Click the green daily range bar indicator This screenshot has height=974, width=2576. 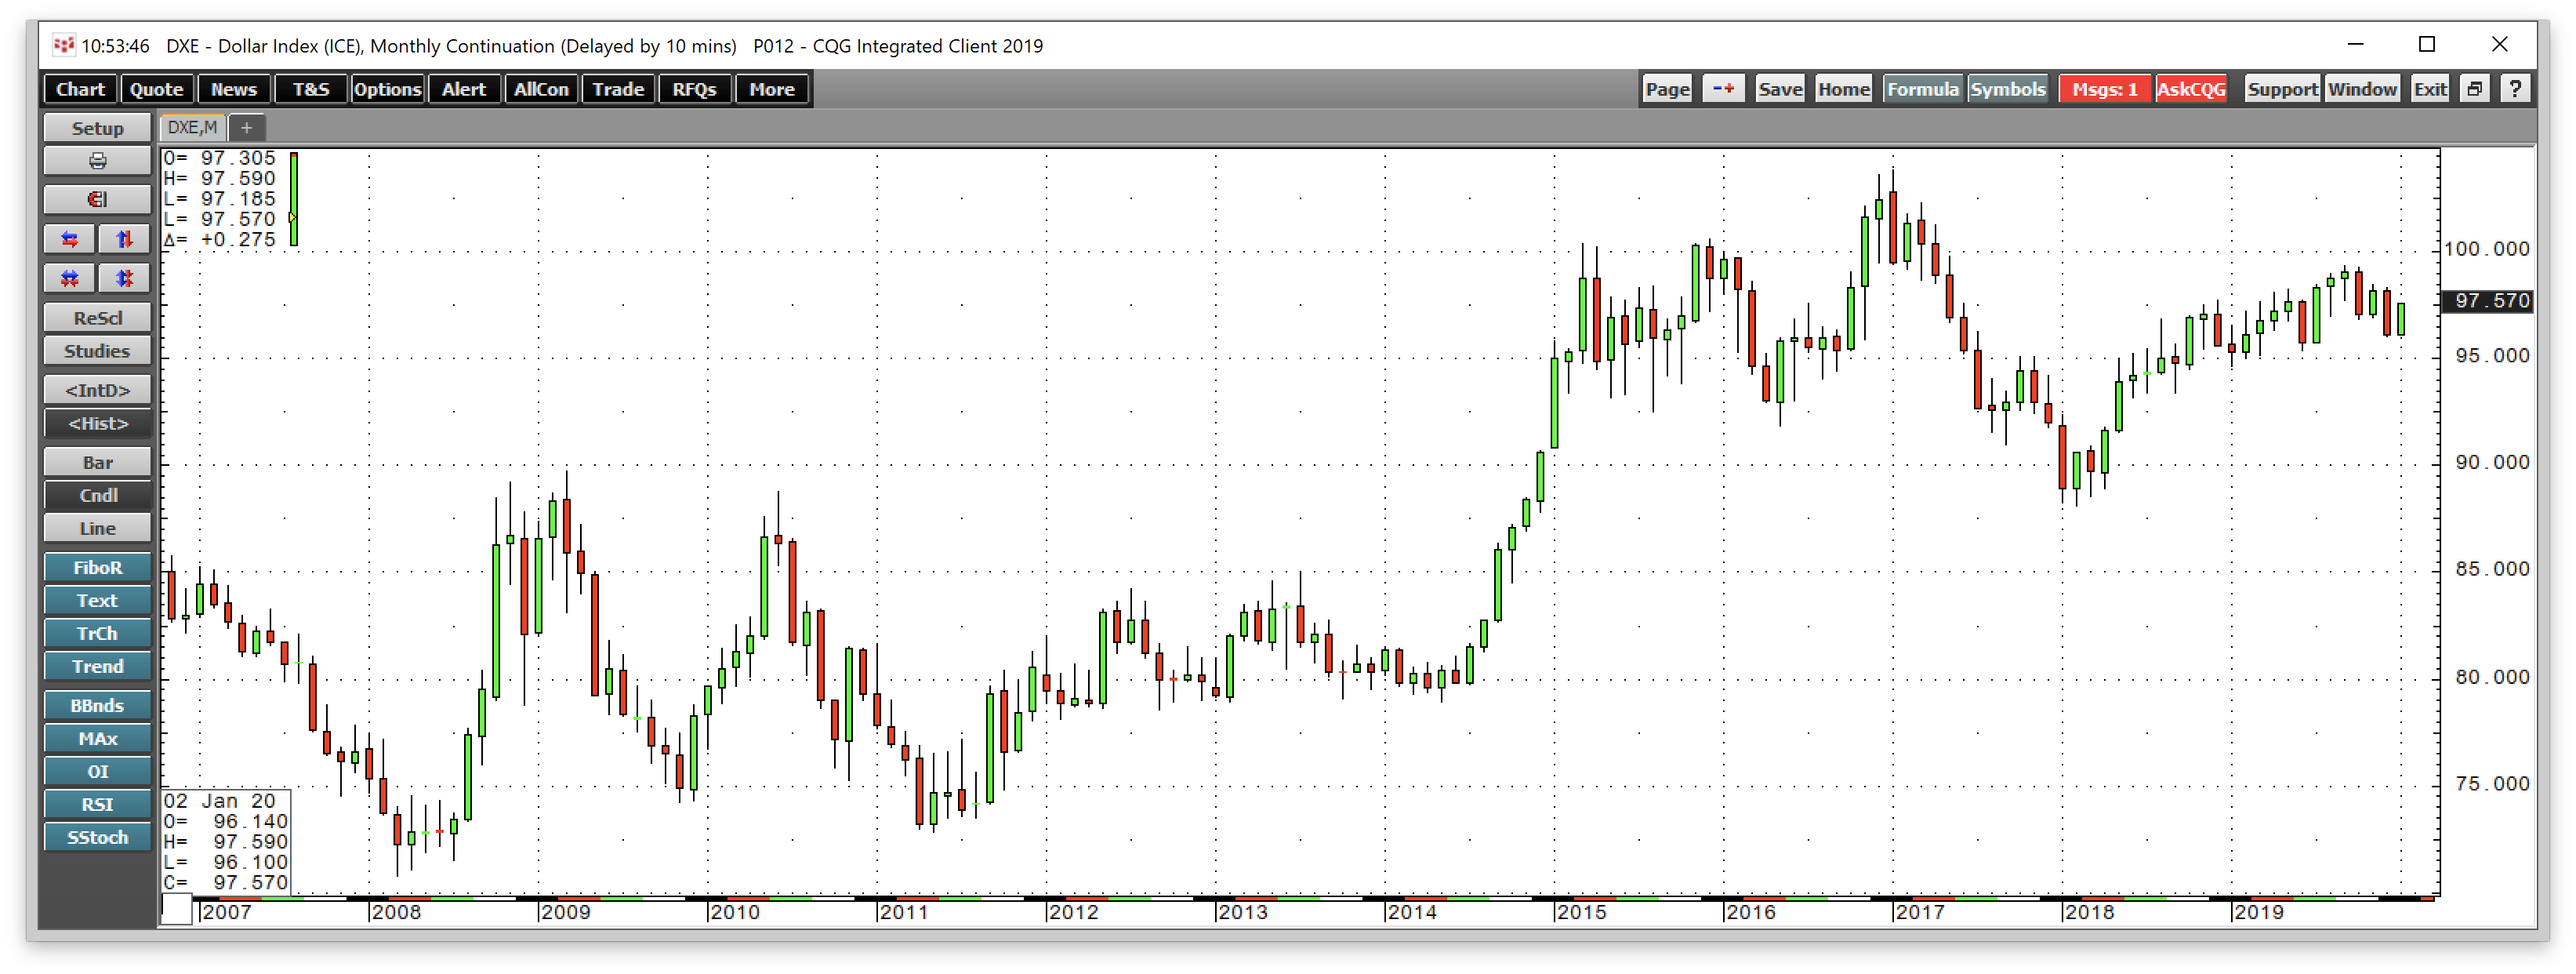point(294,199)
